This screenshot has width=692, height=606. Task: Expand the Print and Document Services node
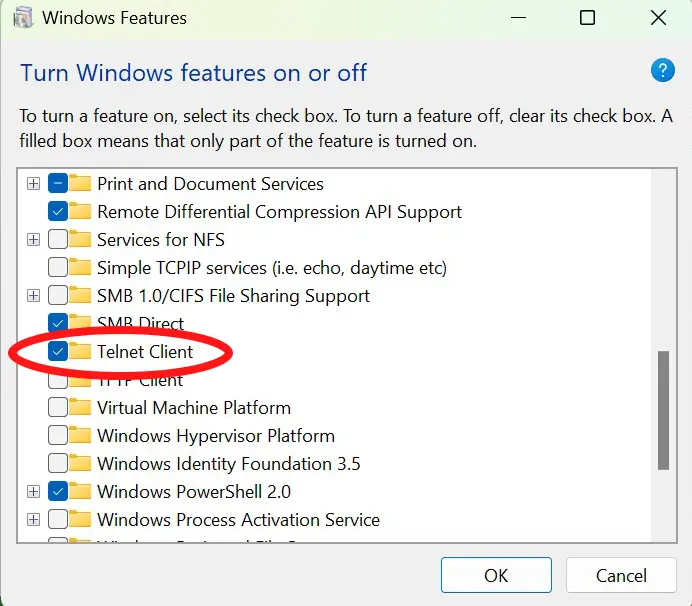(x=34, y=184)
